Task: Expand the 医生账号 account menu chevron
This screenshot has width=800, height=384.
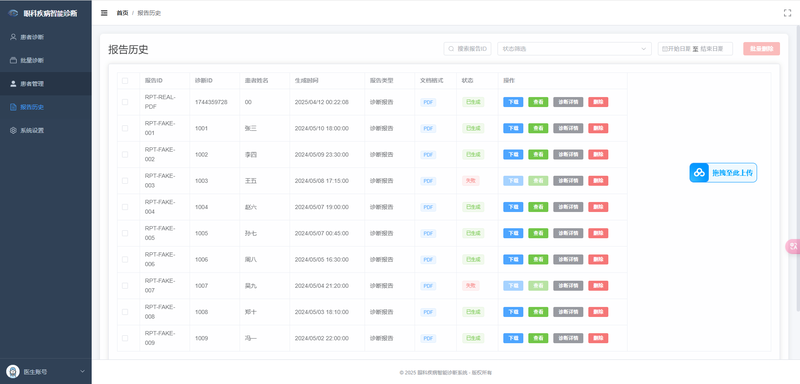Action: coord(83,371)
